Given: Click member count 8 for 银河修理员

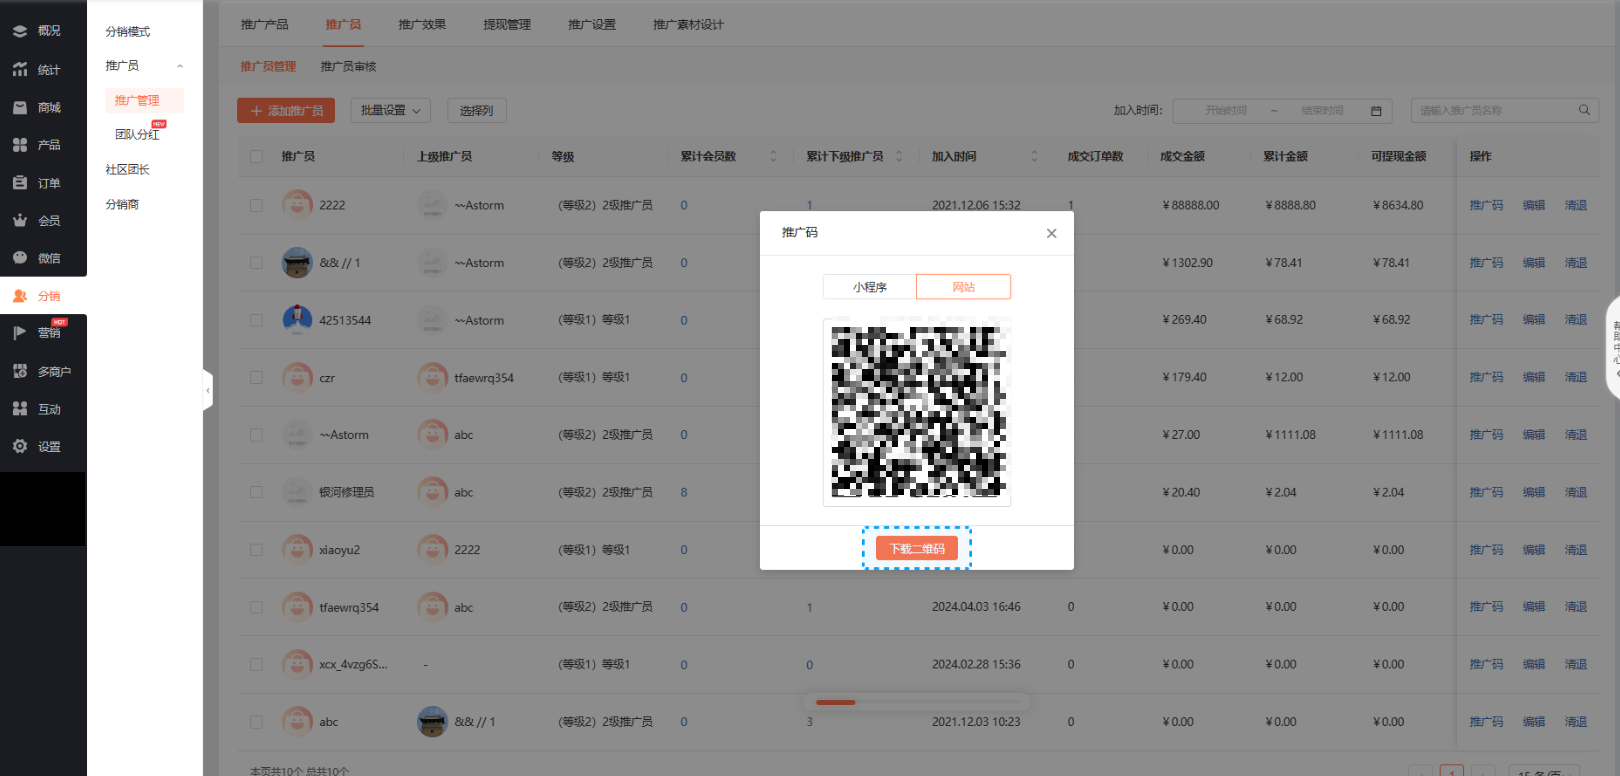Looking at the screenshot, I should [684, 493].
